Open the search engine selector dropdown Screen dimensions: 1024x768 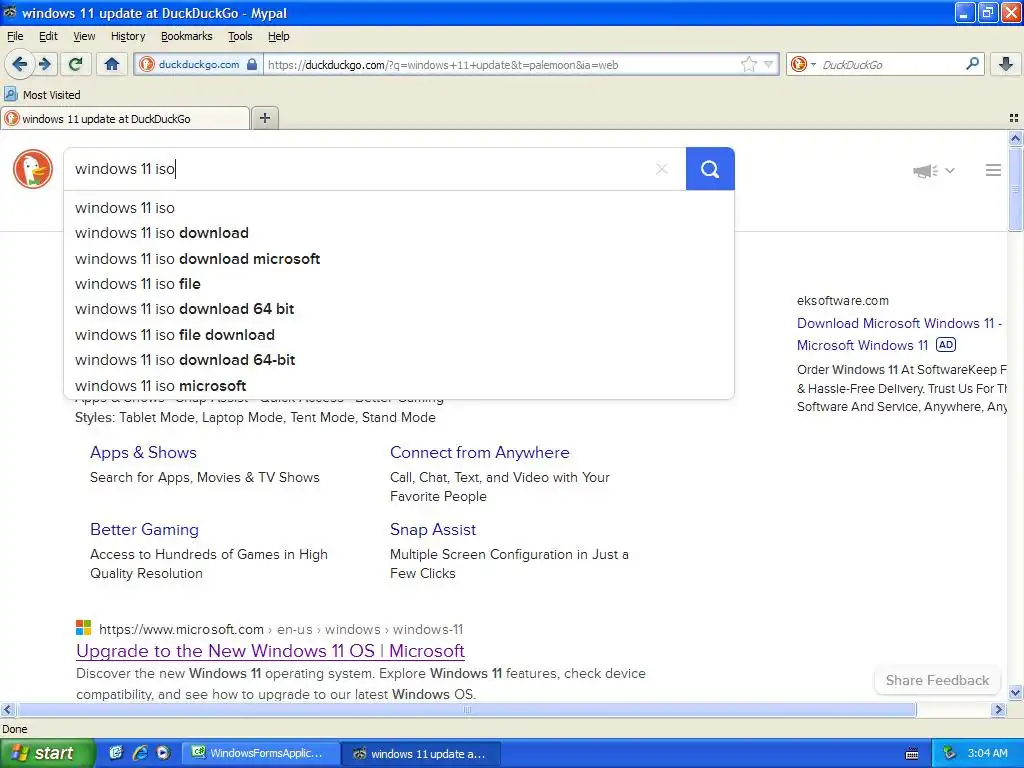(803, 64)
